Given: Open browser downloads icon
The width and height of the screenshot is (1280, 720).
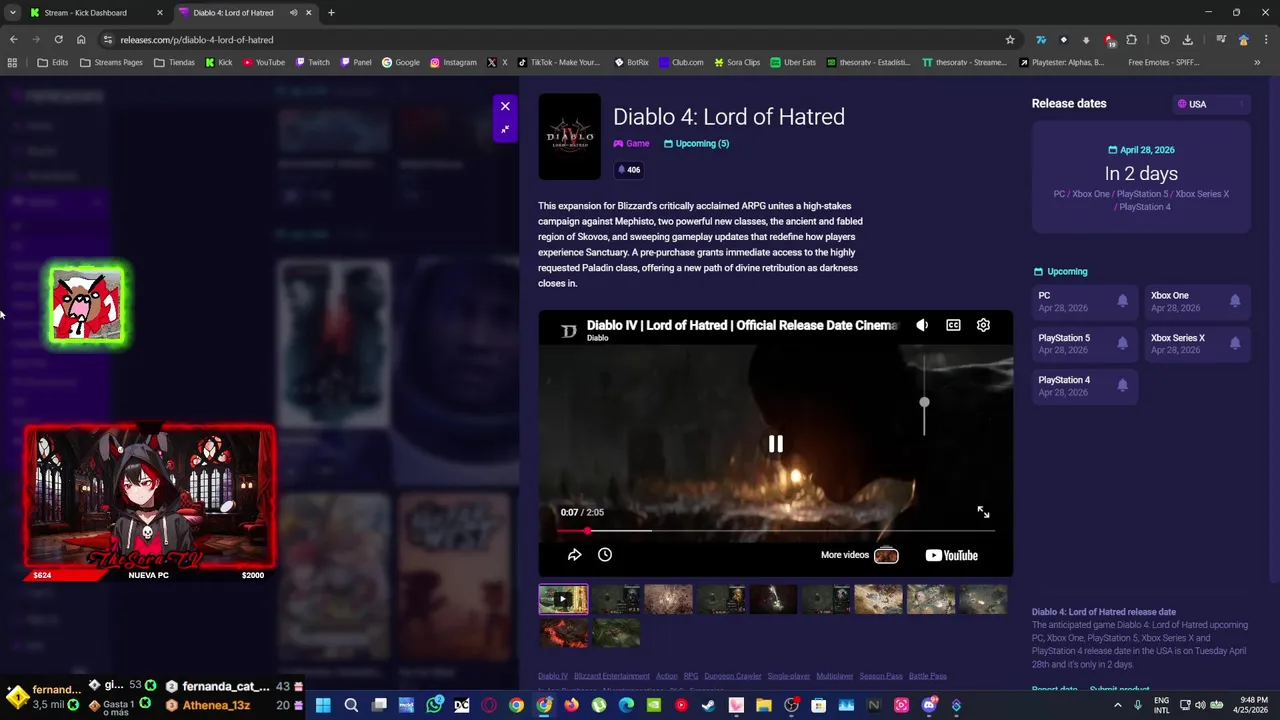Looking at the screenshot, I should [1187, 40].
